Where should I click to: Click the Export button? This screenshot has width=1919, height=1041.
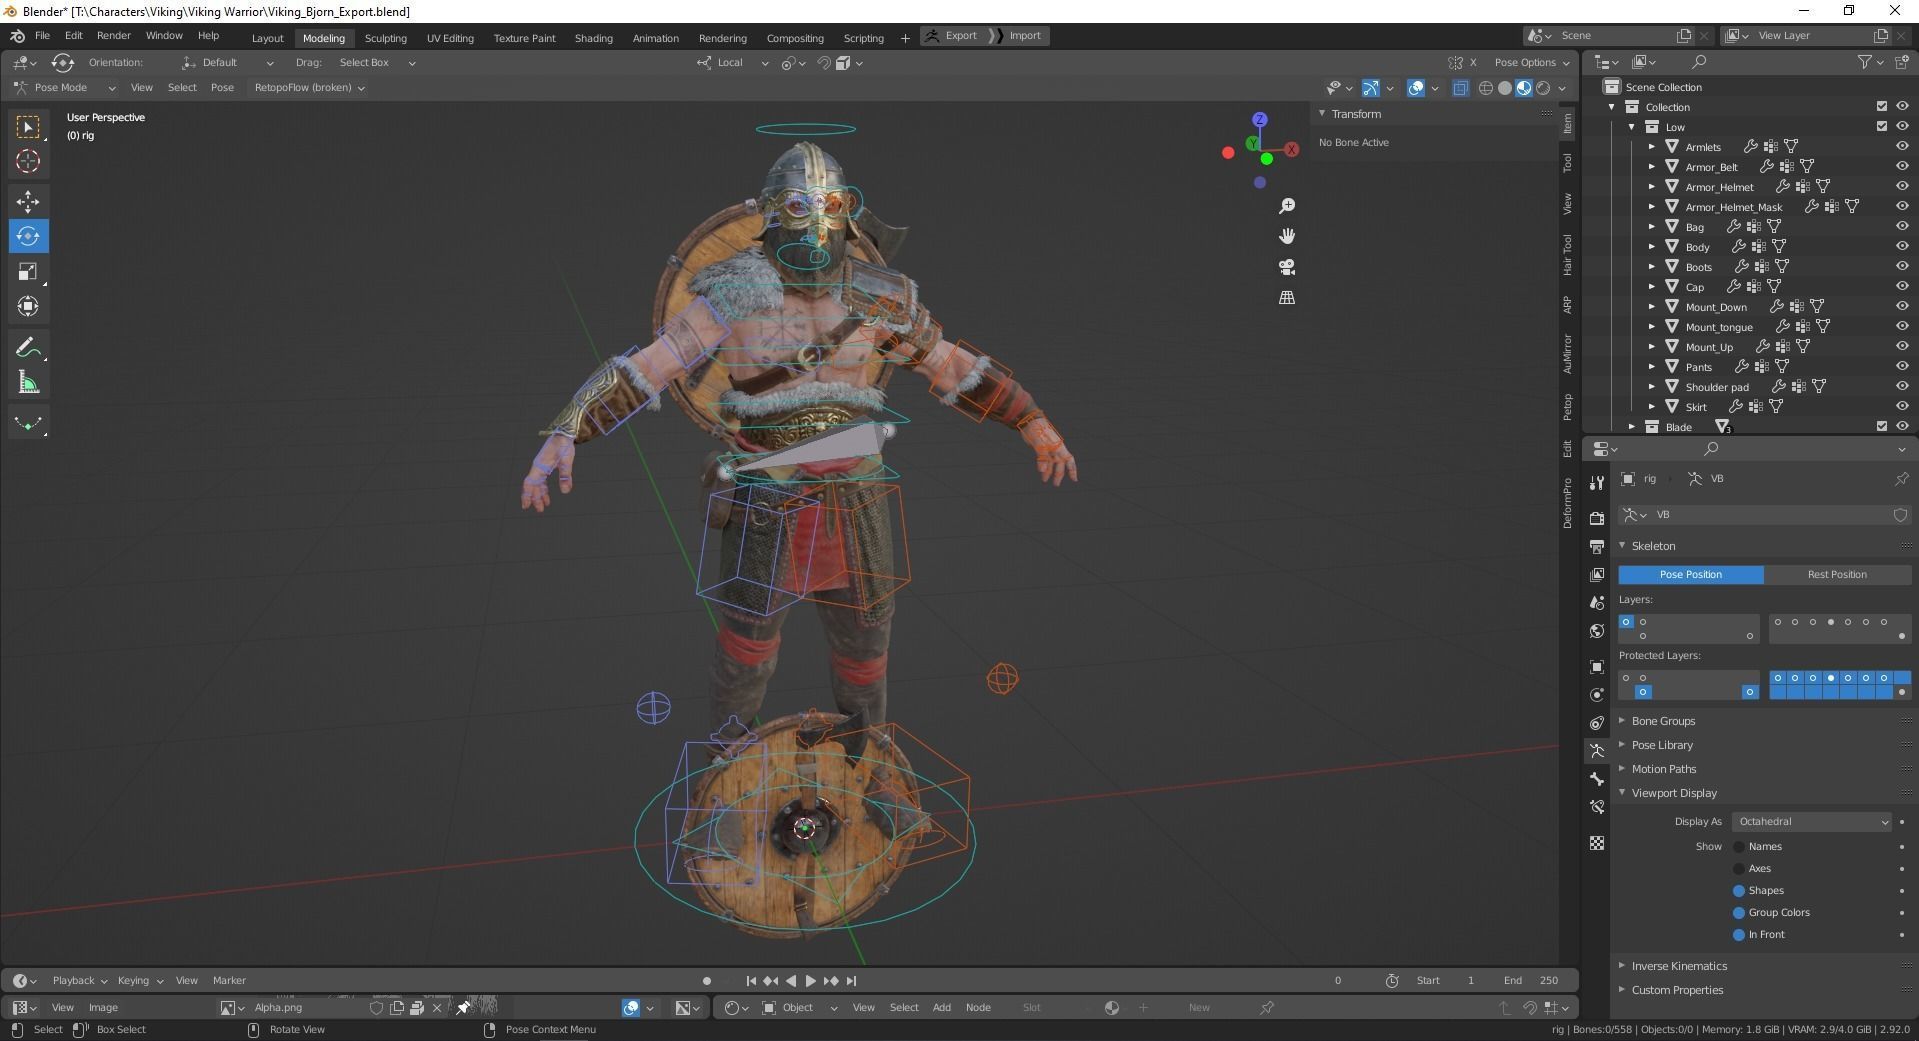coord(951,36)
